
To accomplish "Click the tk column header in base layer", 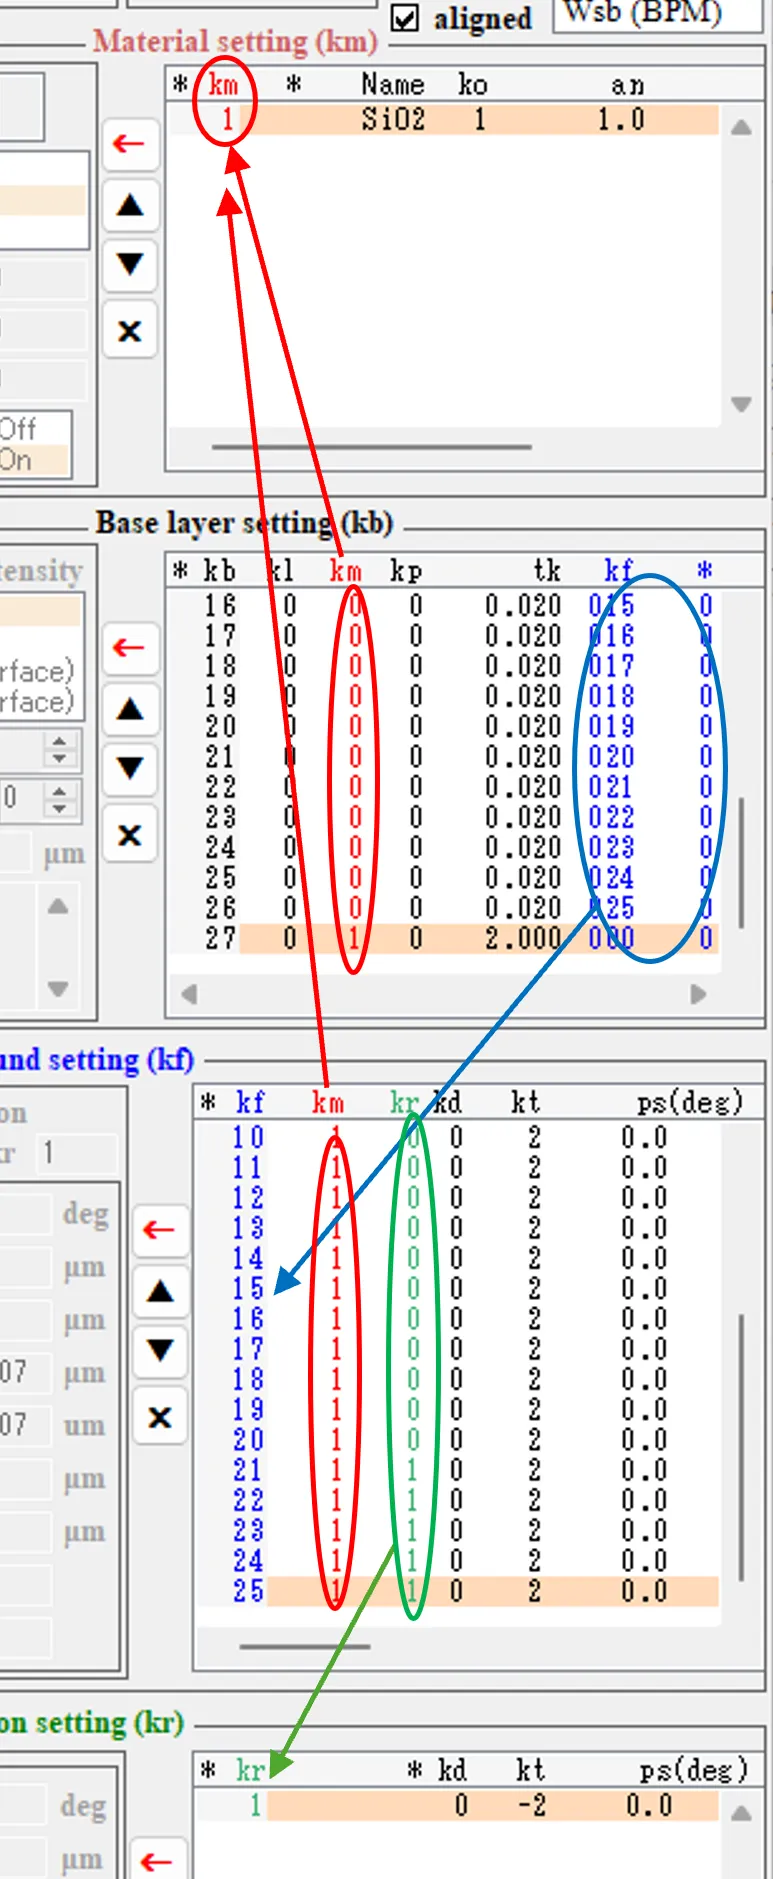I will point(547,571).
